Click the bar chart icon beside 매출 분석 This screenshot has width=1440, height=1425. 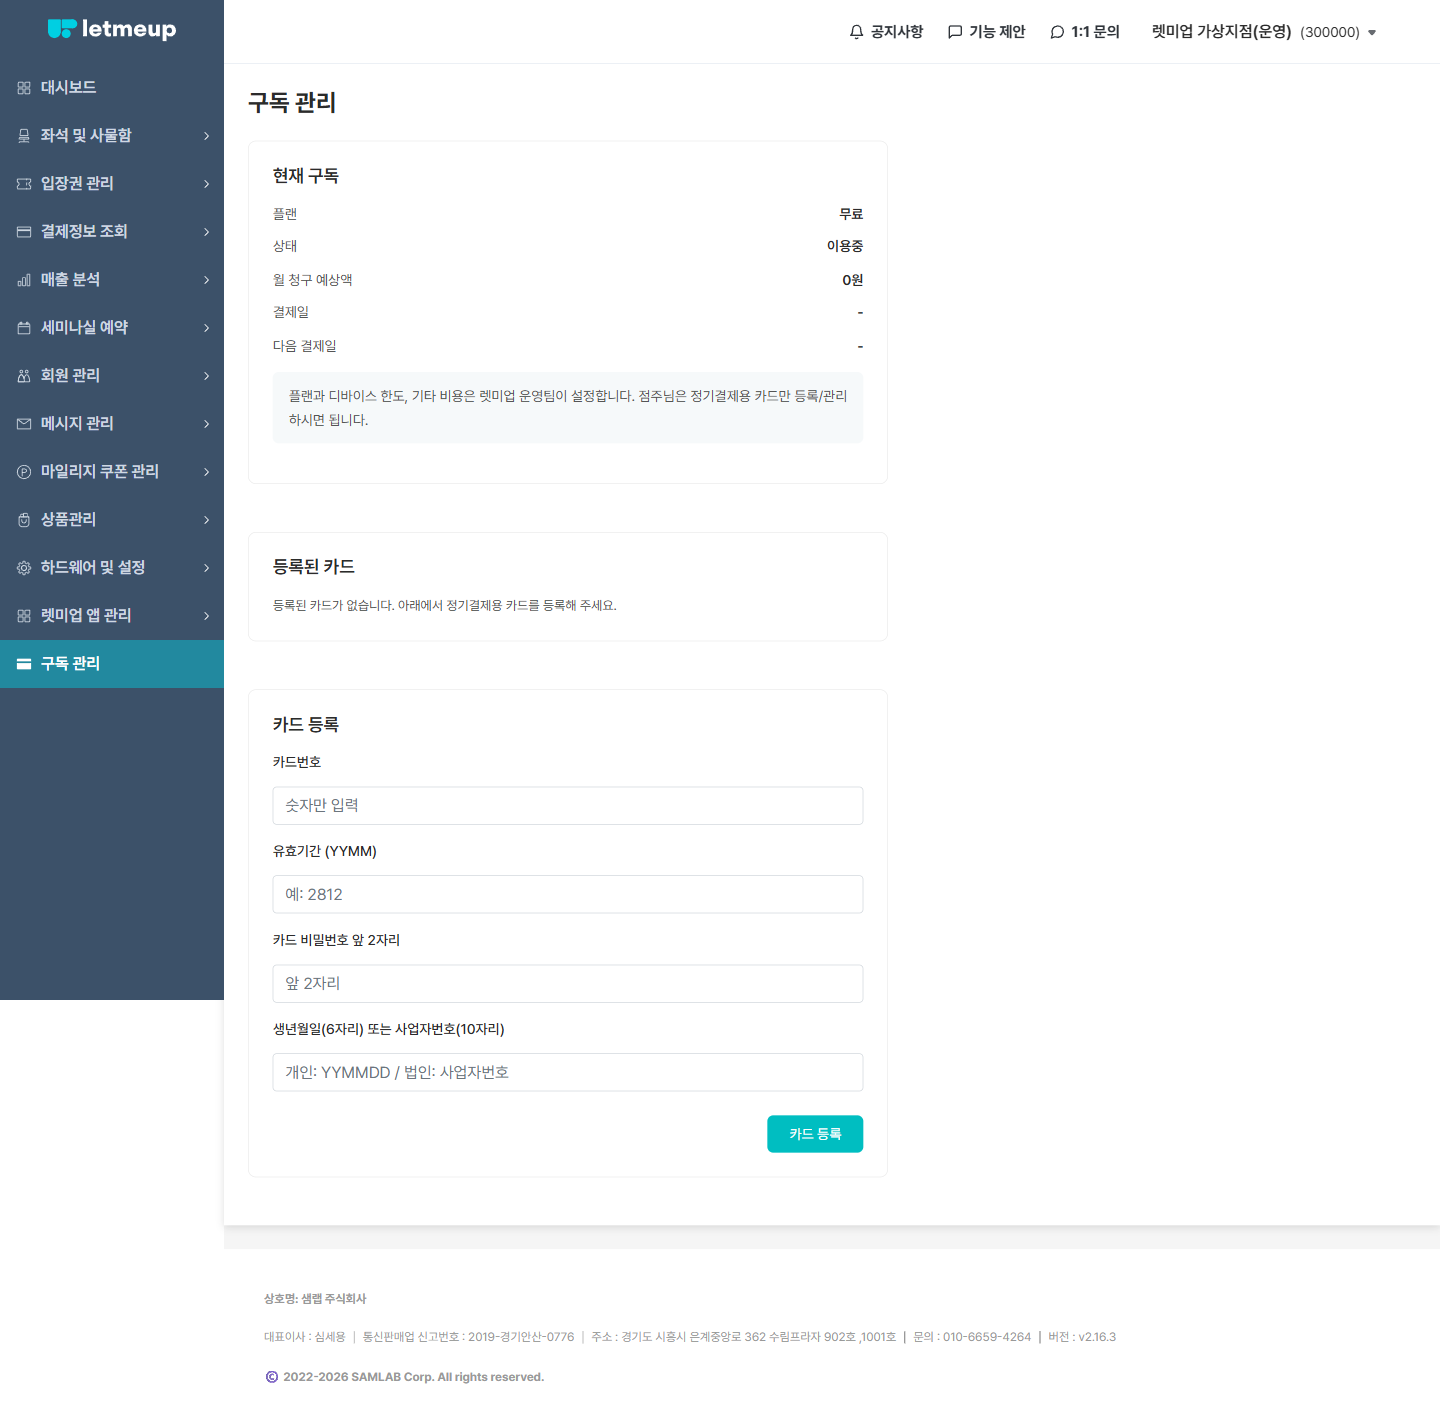click(24, 280)
